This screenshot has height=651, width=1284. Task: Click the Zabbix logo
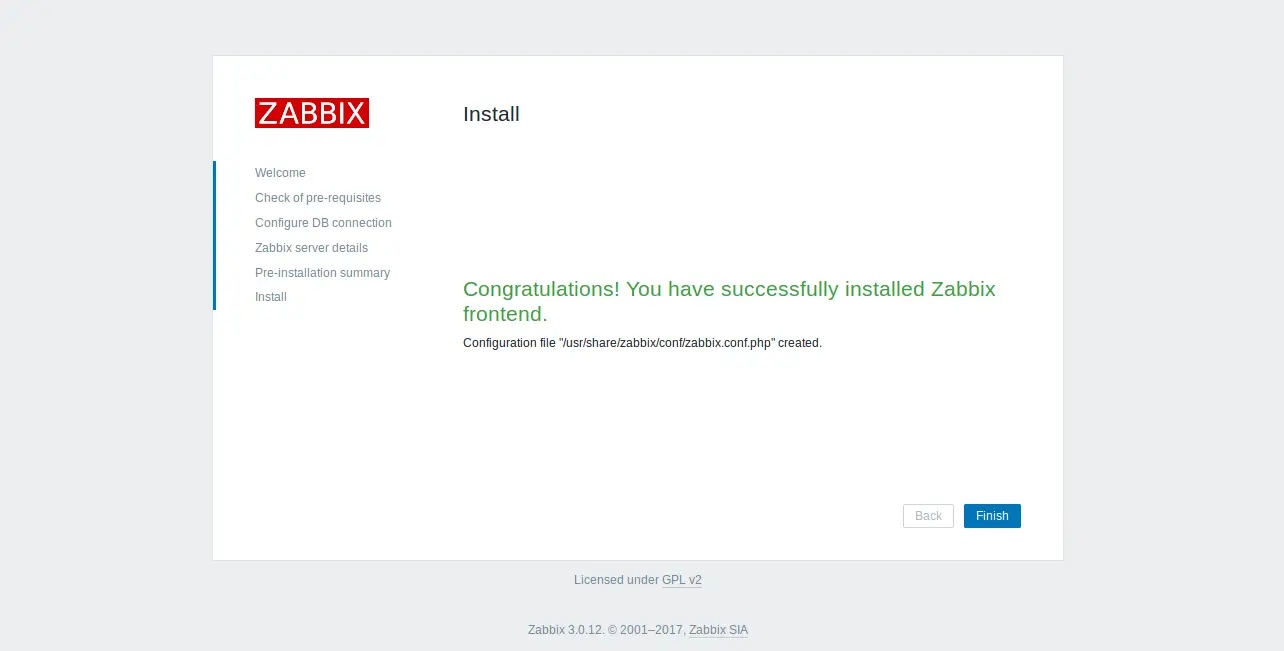(312, 113)
